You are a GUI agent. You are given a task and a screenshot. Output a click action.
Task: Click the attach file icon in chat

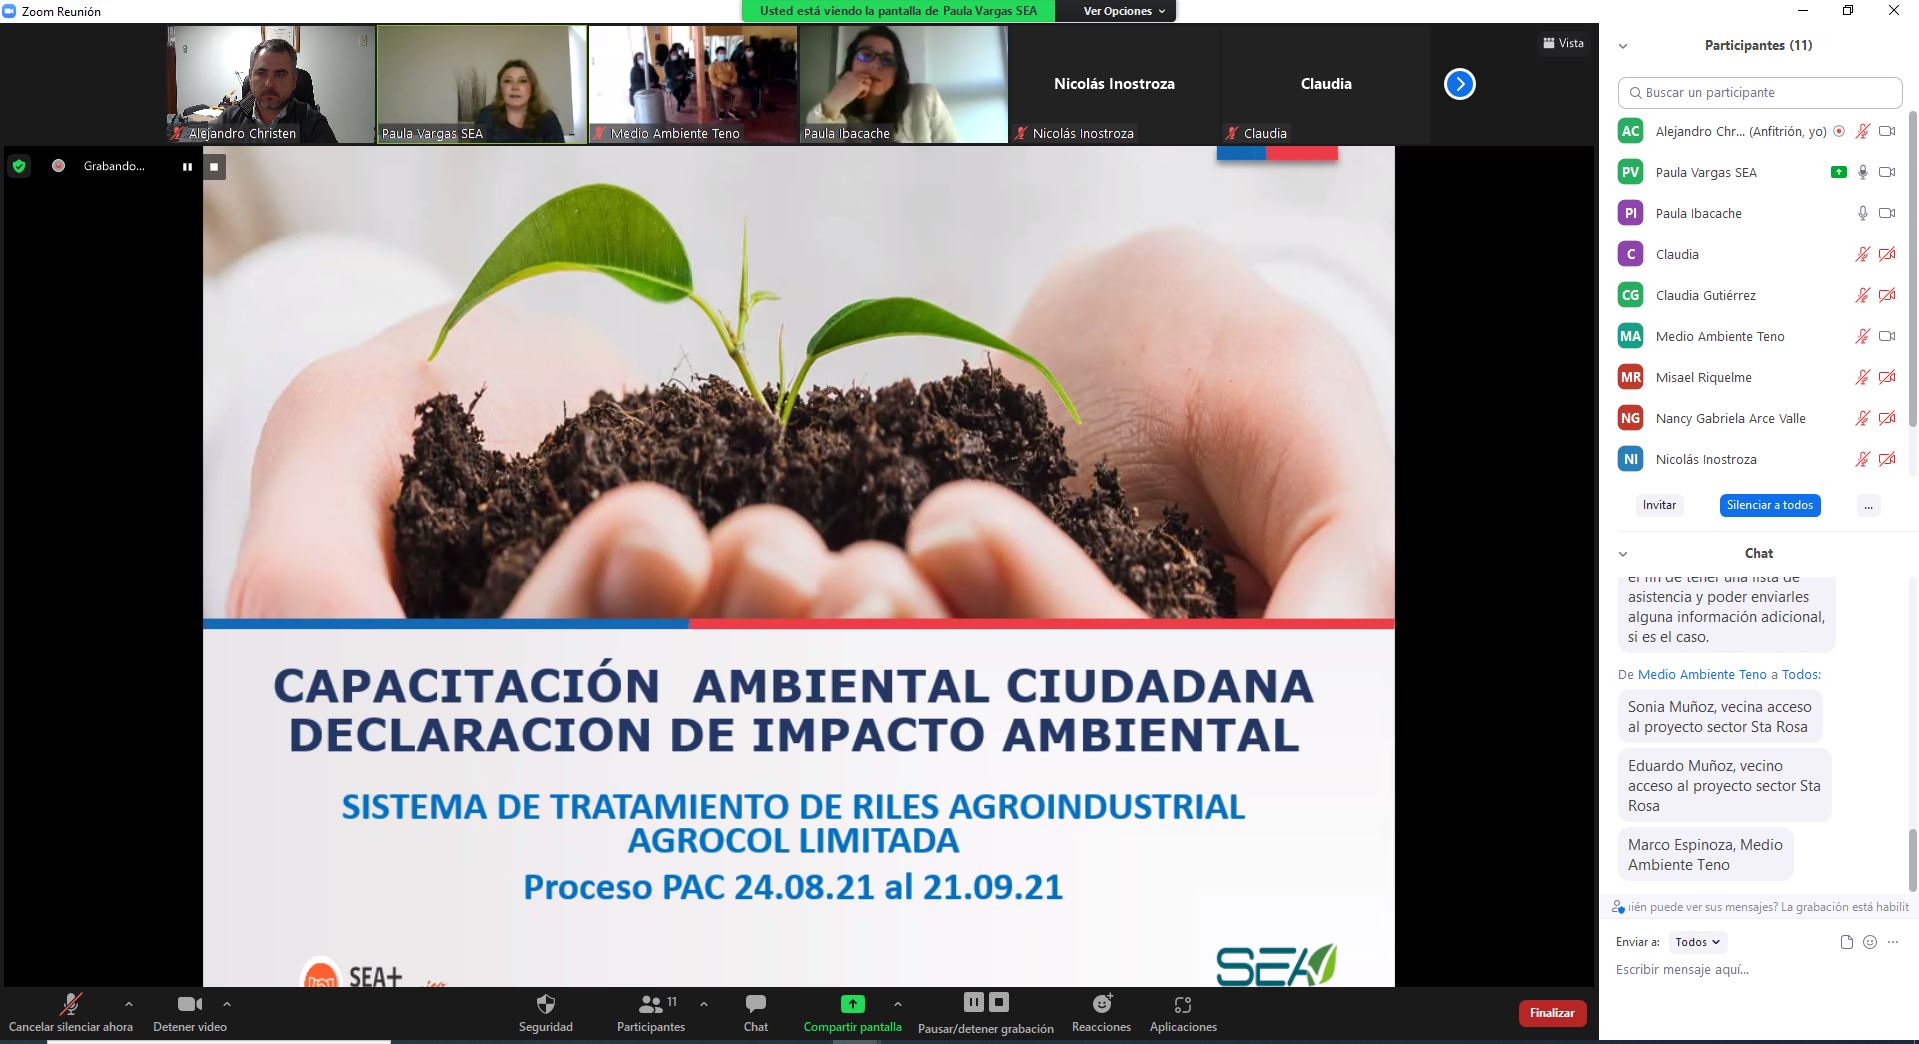(x=1846, y=942)
